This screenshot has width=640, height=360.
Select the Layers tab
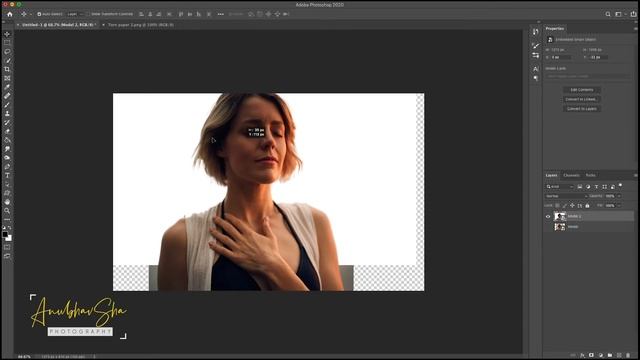551,175
